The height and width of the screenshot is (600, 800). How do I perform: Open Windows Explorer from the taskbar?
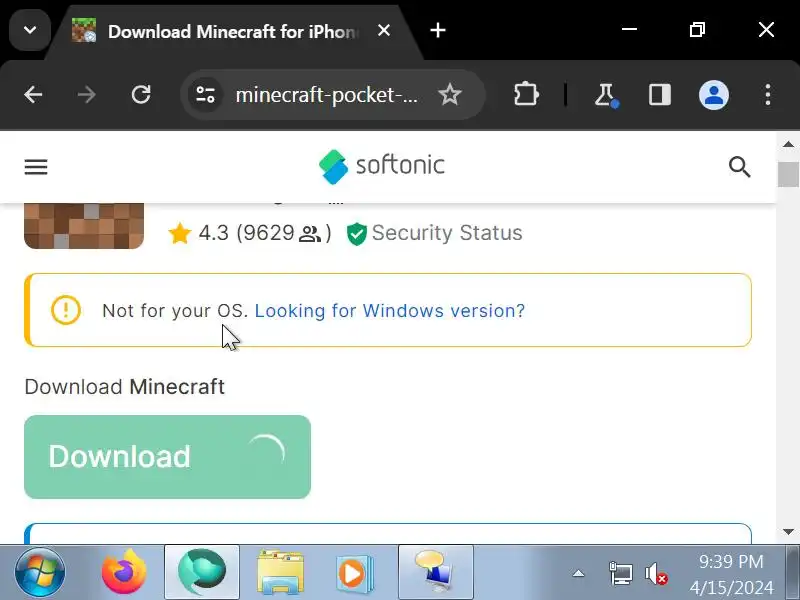point(280,572)
